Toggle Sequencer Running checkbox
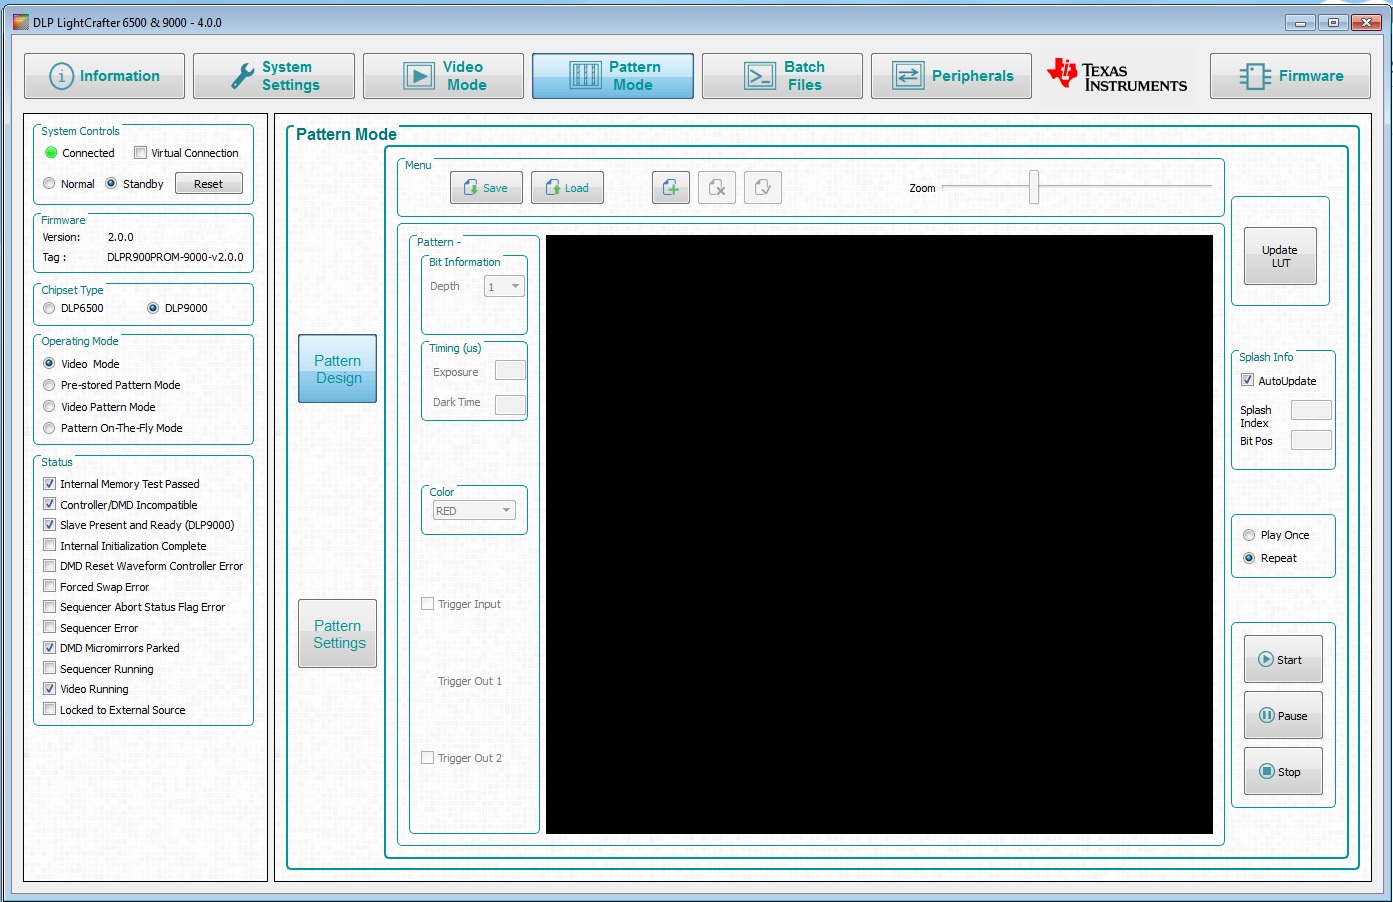Image resolution: width=1393 pixels, height=902 pixels. point(49,669)
